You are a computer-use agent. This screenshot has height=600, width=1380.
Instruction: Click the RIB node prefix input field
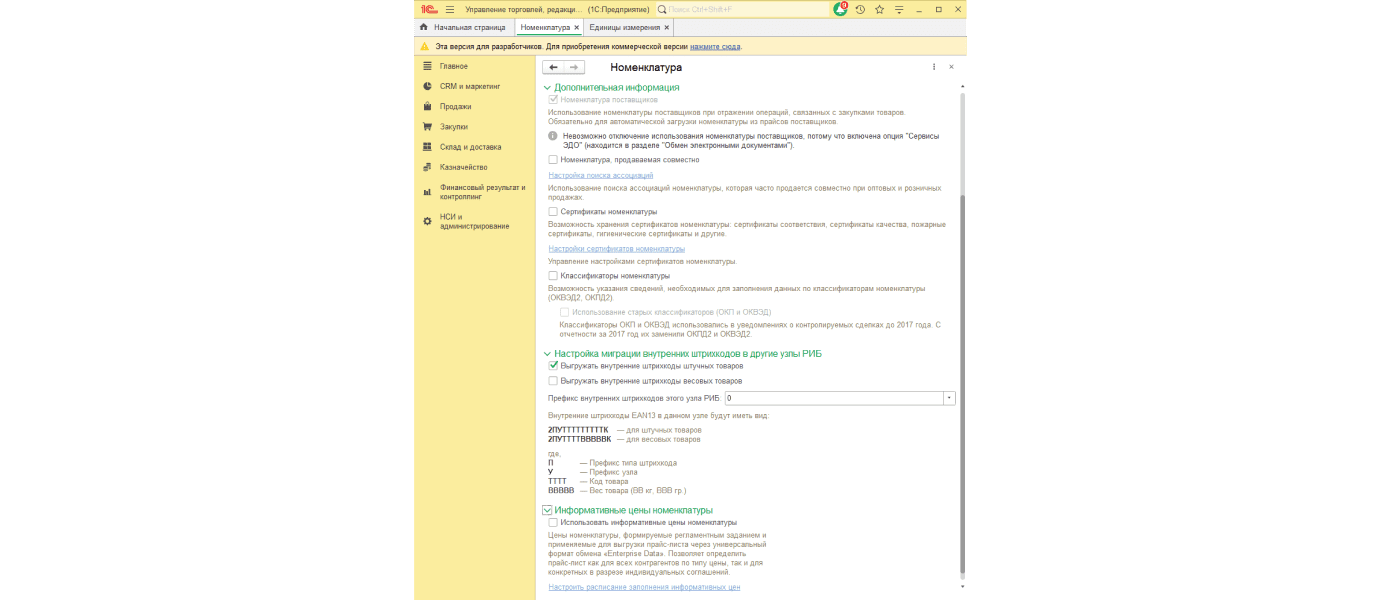pyautogui.click(x=833, y=398)
